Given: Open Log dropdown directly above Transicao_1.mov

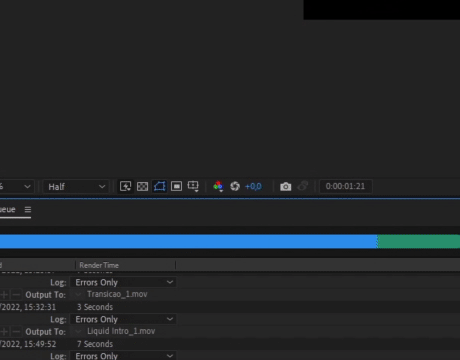Looking at the screenshot, I should point(123,282).
